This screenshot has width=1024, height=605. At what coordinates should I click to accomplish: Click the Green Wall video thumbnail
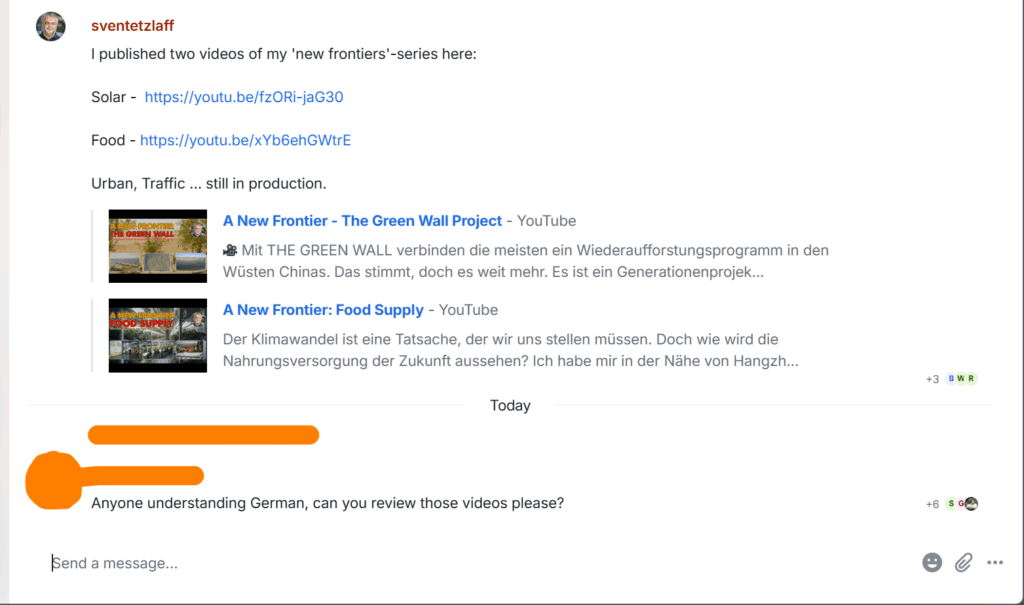click(x=158, y=246)
